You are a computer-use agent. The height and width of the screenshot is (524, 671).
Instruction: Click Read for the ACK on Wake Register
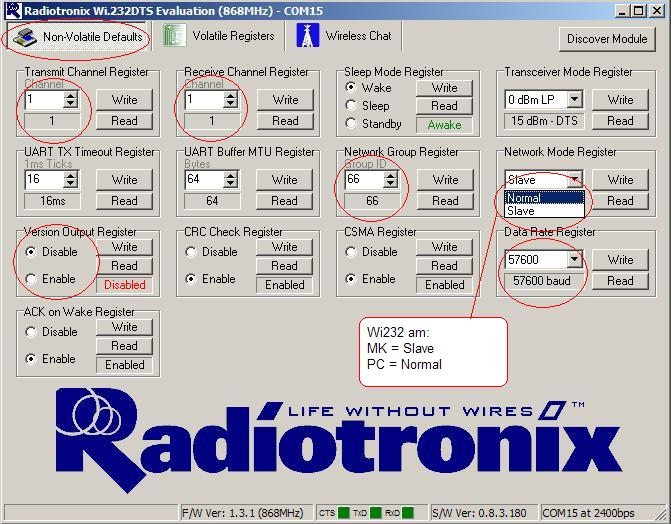point(124,346)
